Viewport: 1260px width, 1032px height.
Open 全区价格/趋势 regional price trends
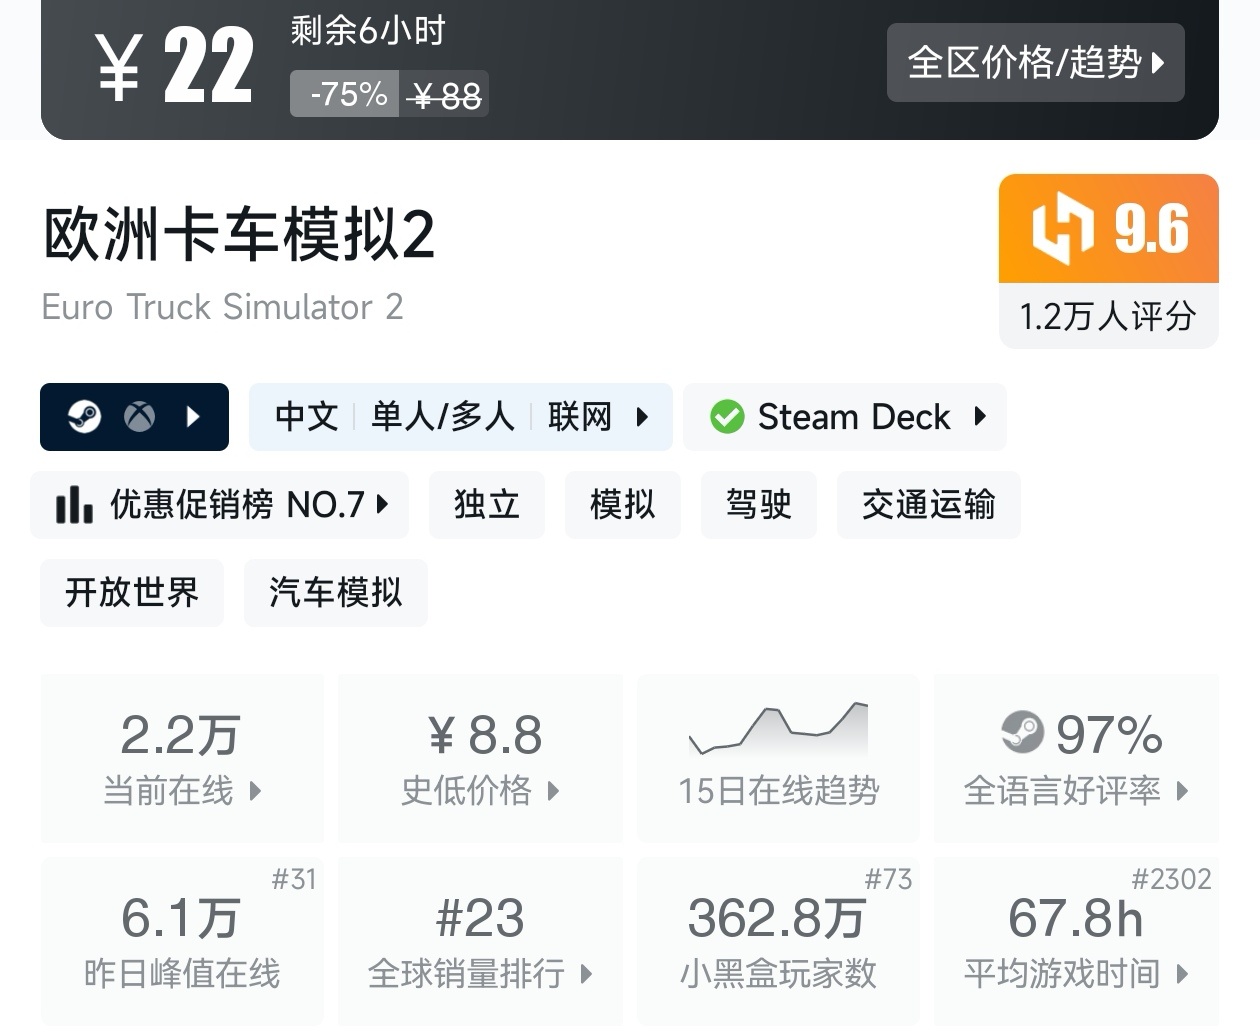1035,63
